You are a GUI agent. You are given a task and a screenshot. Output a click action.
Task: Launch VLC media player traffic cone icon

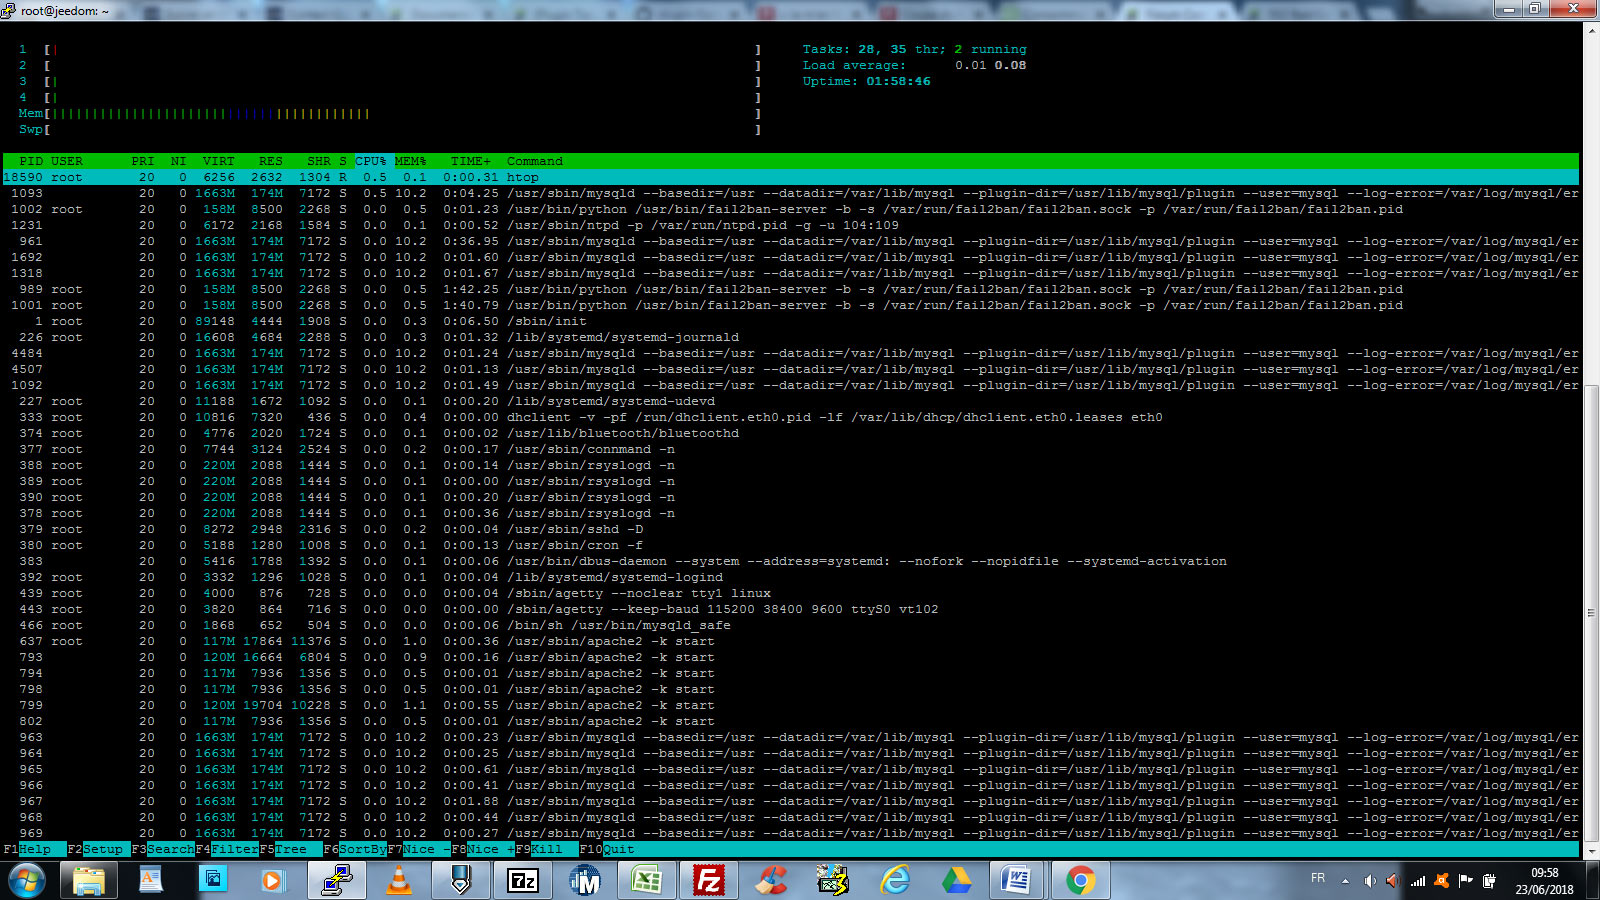[x=399, y=881]
